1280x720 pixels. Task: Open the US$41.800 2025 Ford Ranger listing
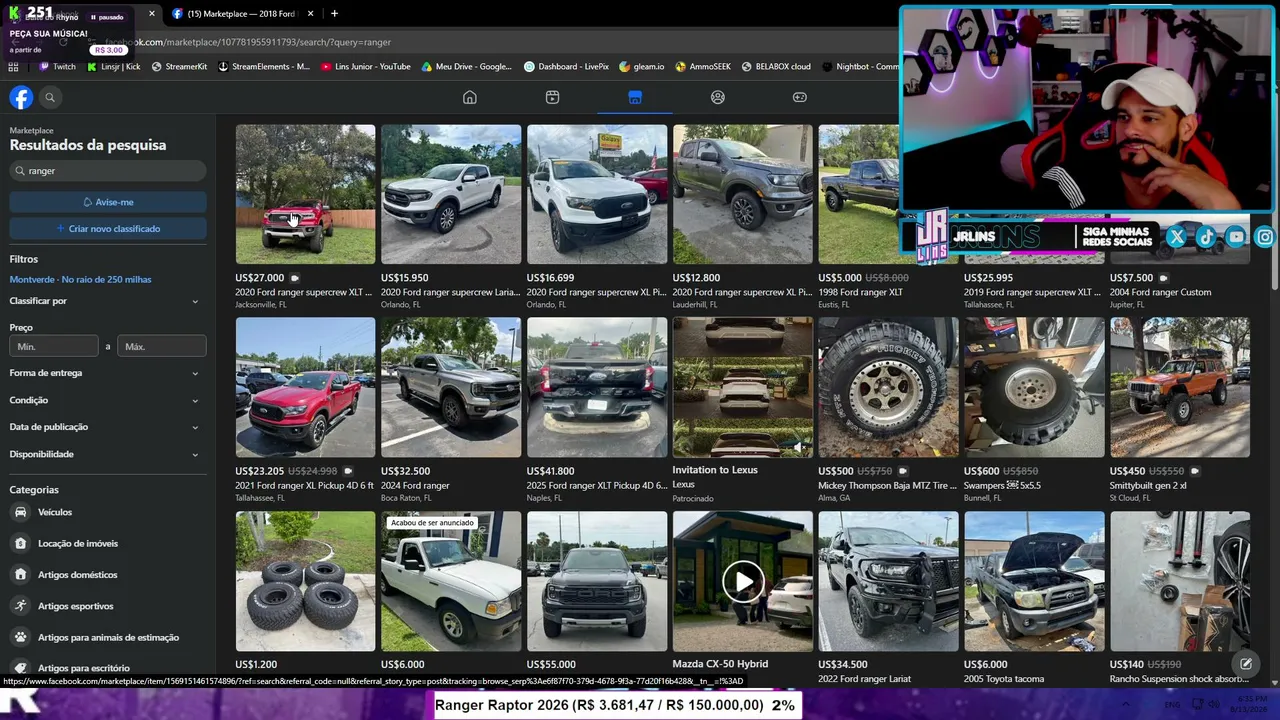(x=597, y=387)
